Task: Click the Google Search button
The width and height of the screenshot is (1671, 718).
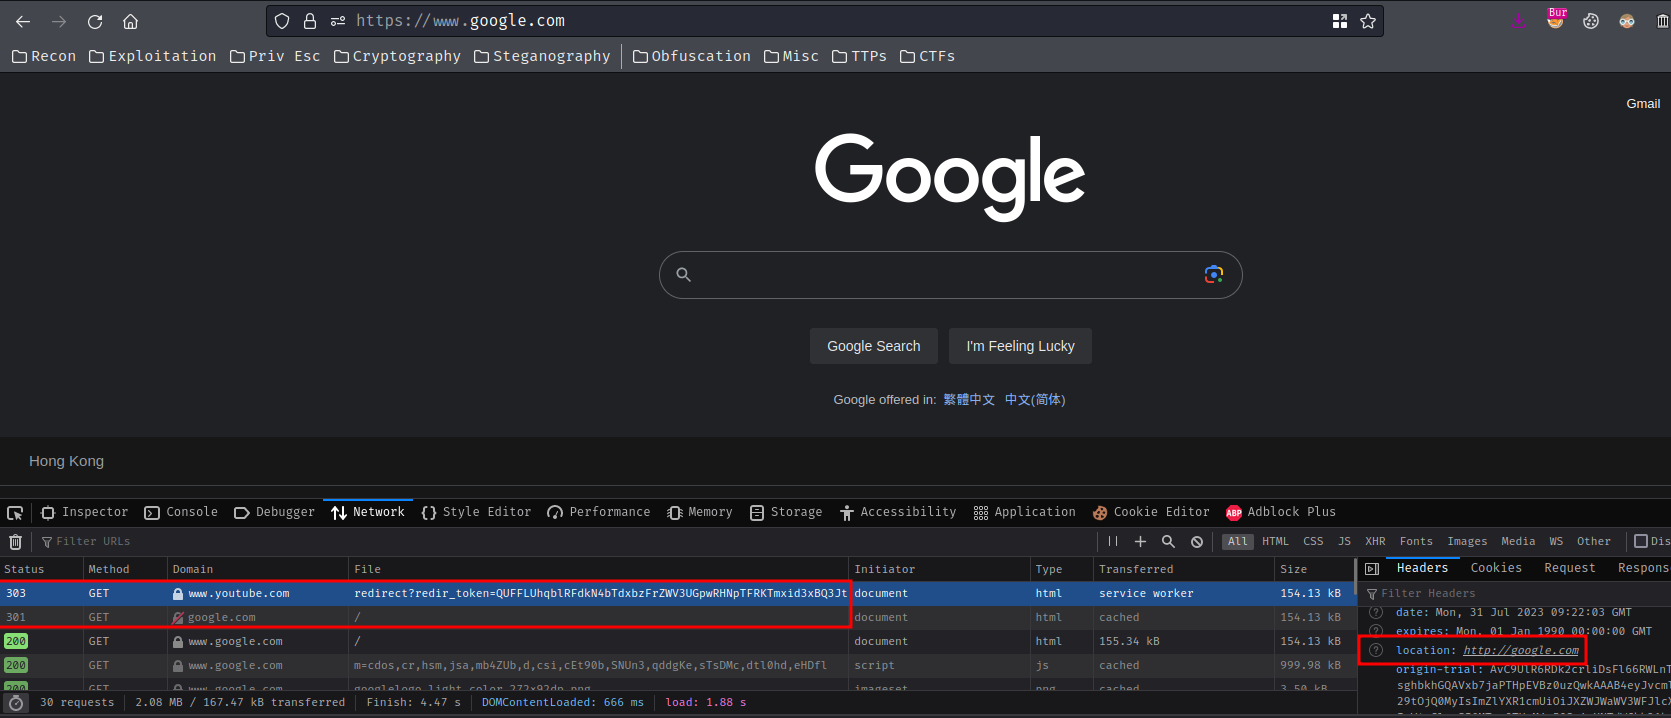Action: click(874, 346)
